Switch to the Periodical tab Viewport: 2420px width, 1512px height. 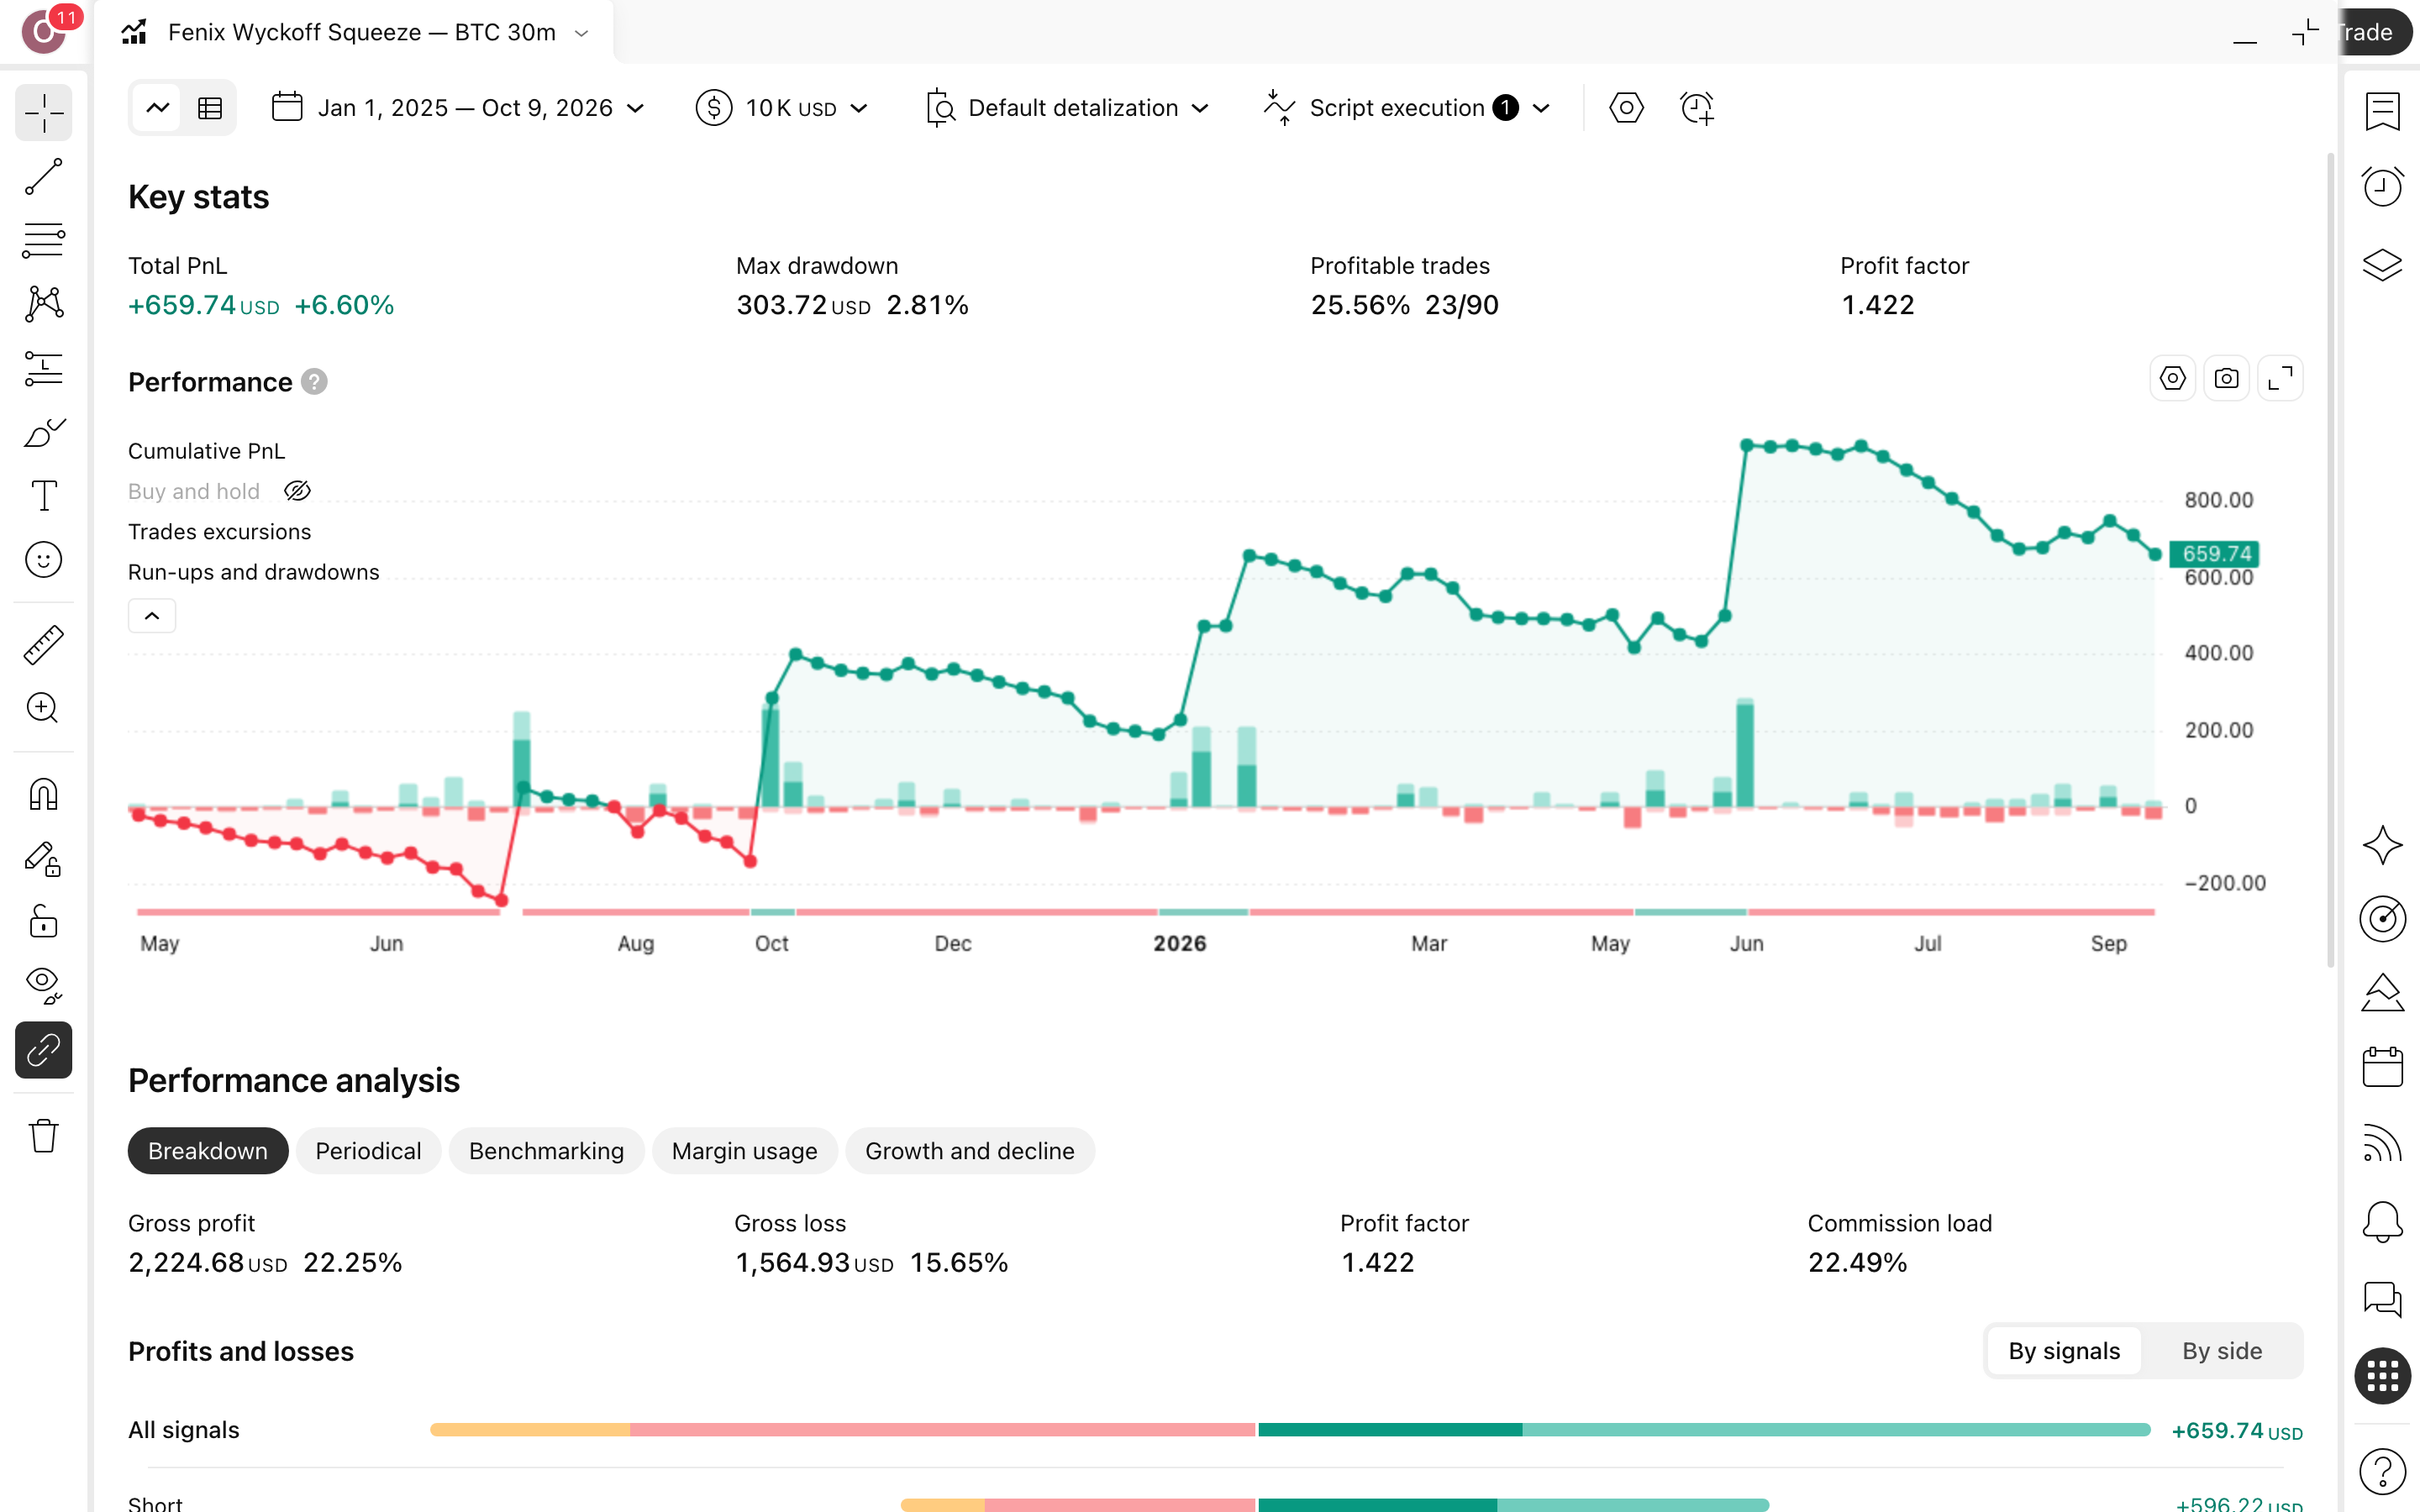click(x=368, y=1151)
